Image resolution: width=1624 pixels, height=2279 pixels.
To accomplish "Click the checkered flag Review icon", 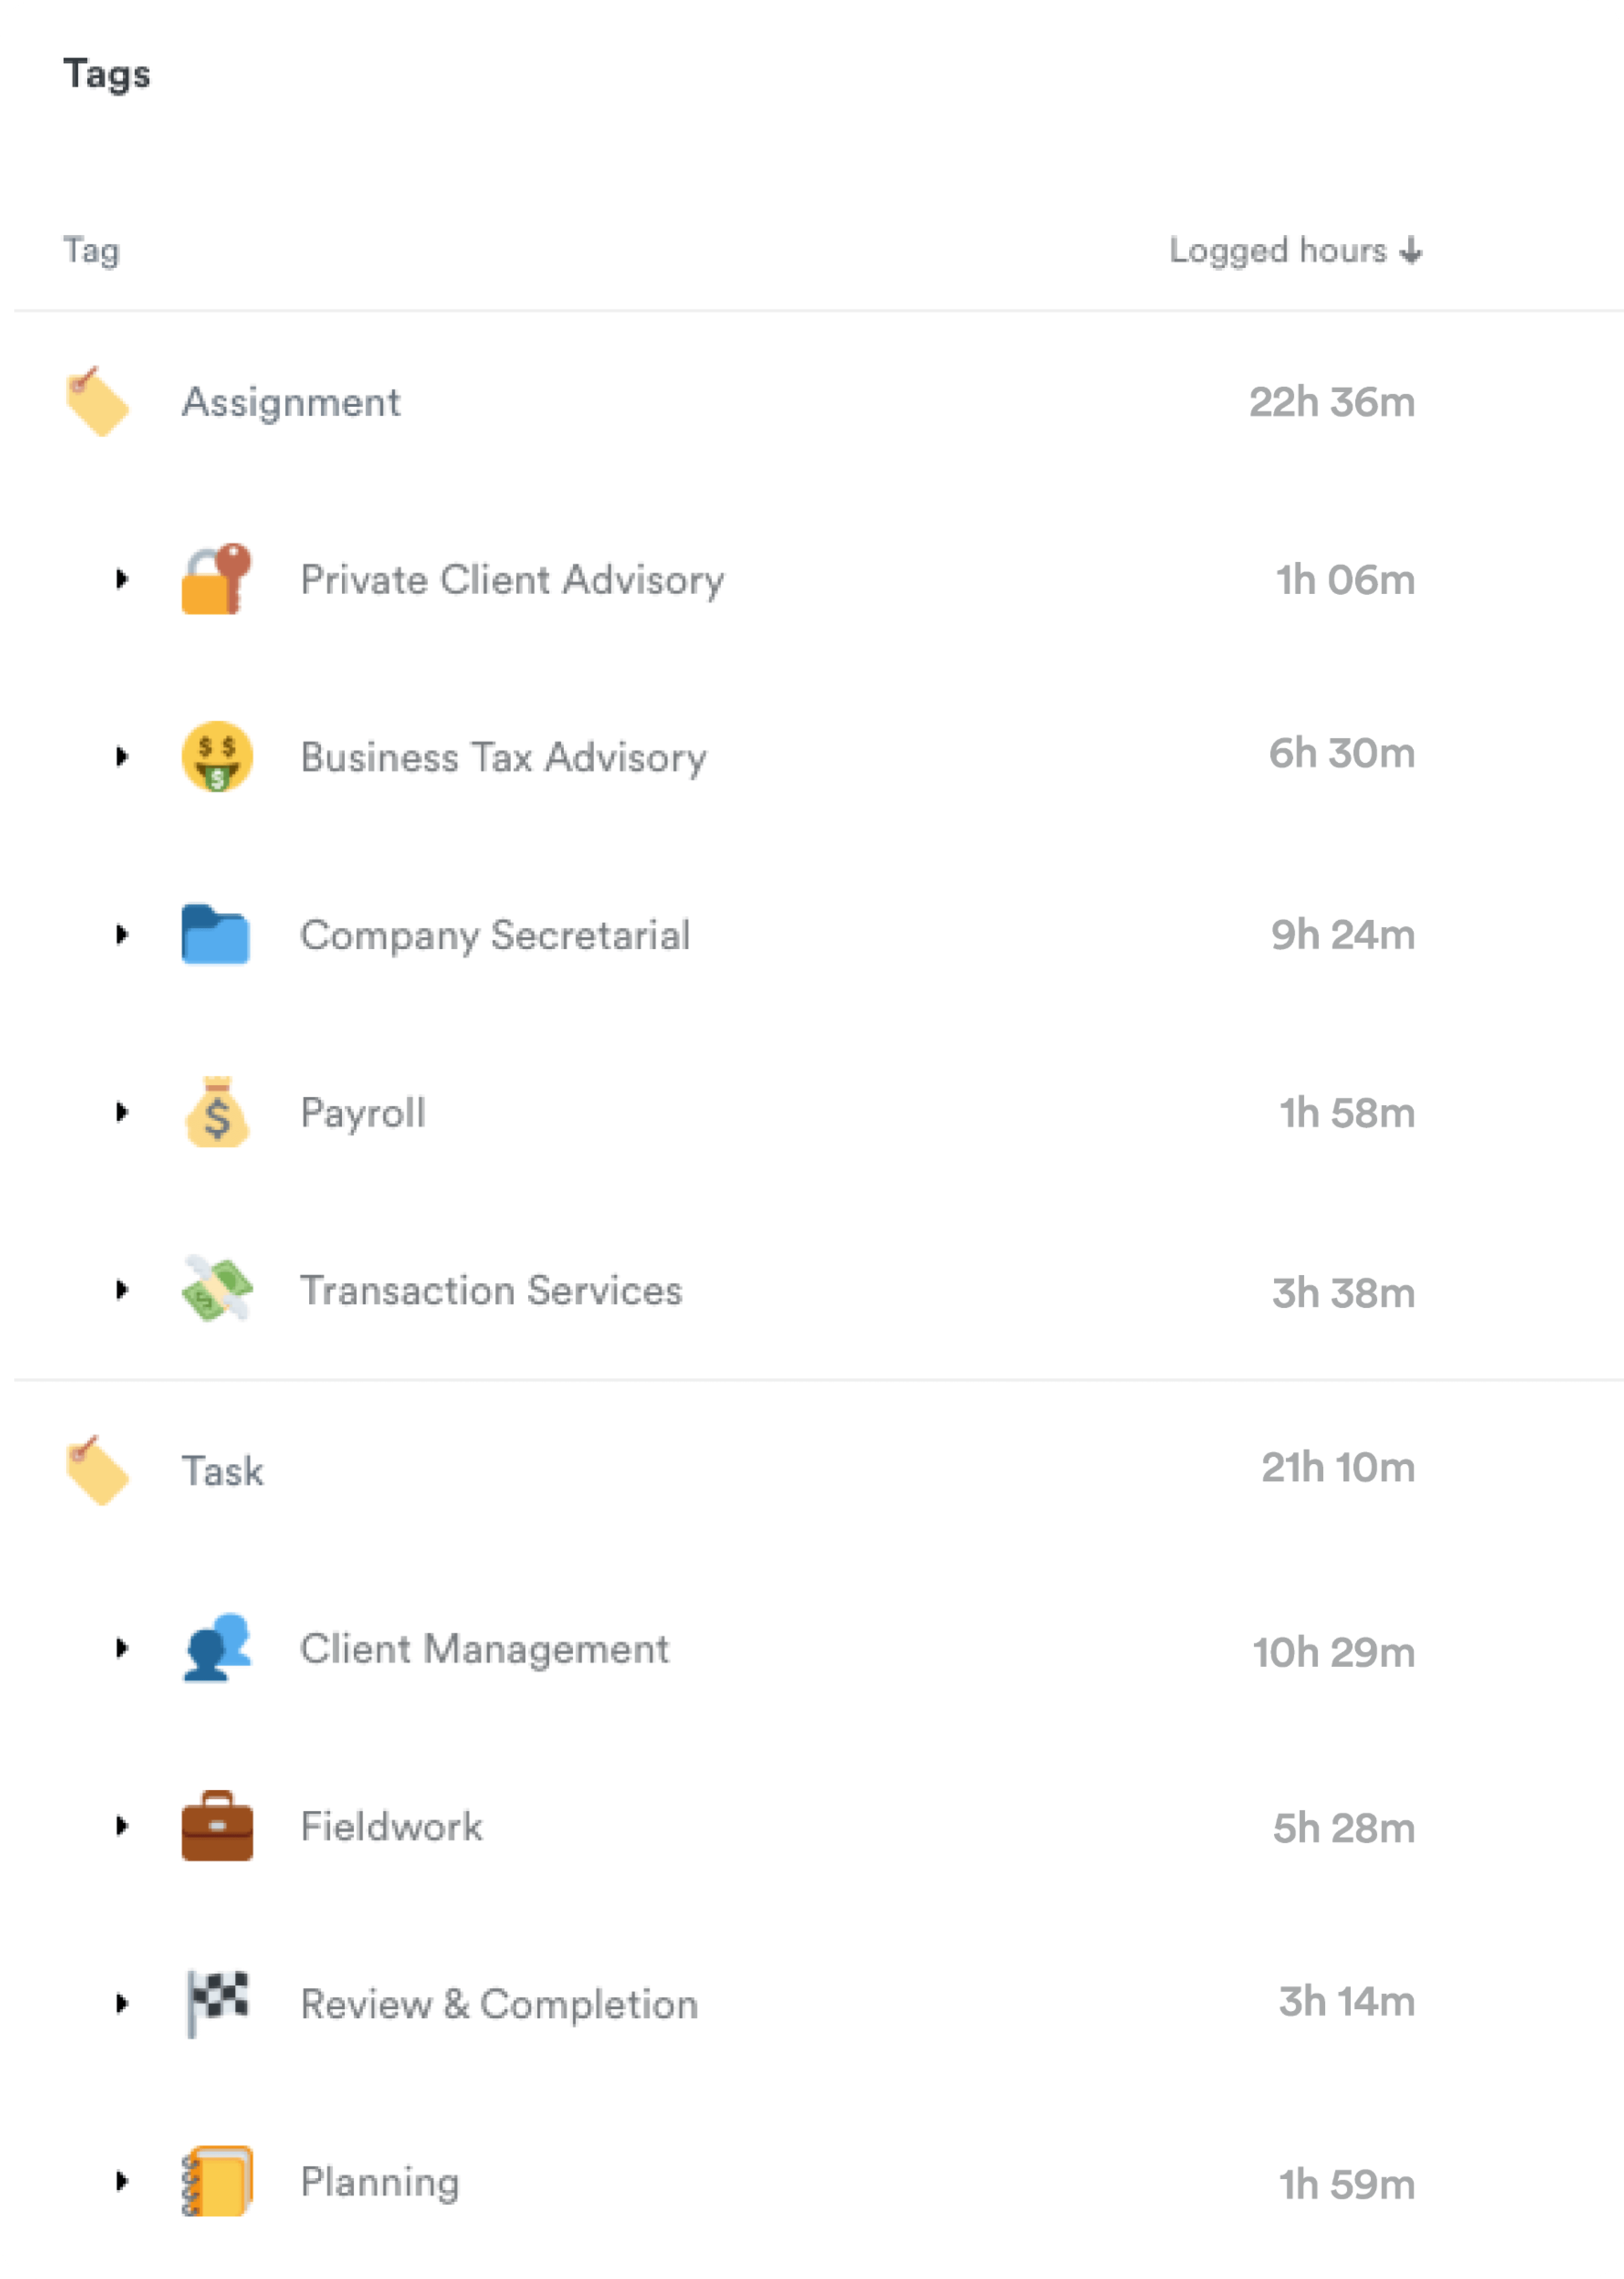I will 217,2003.
